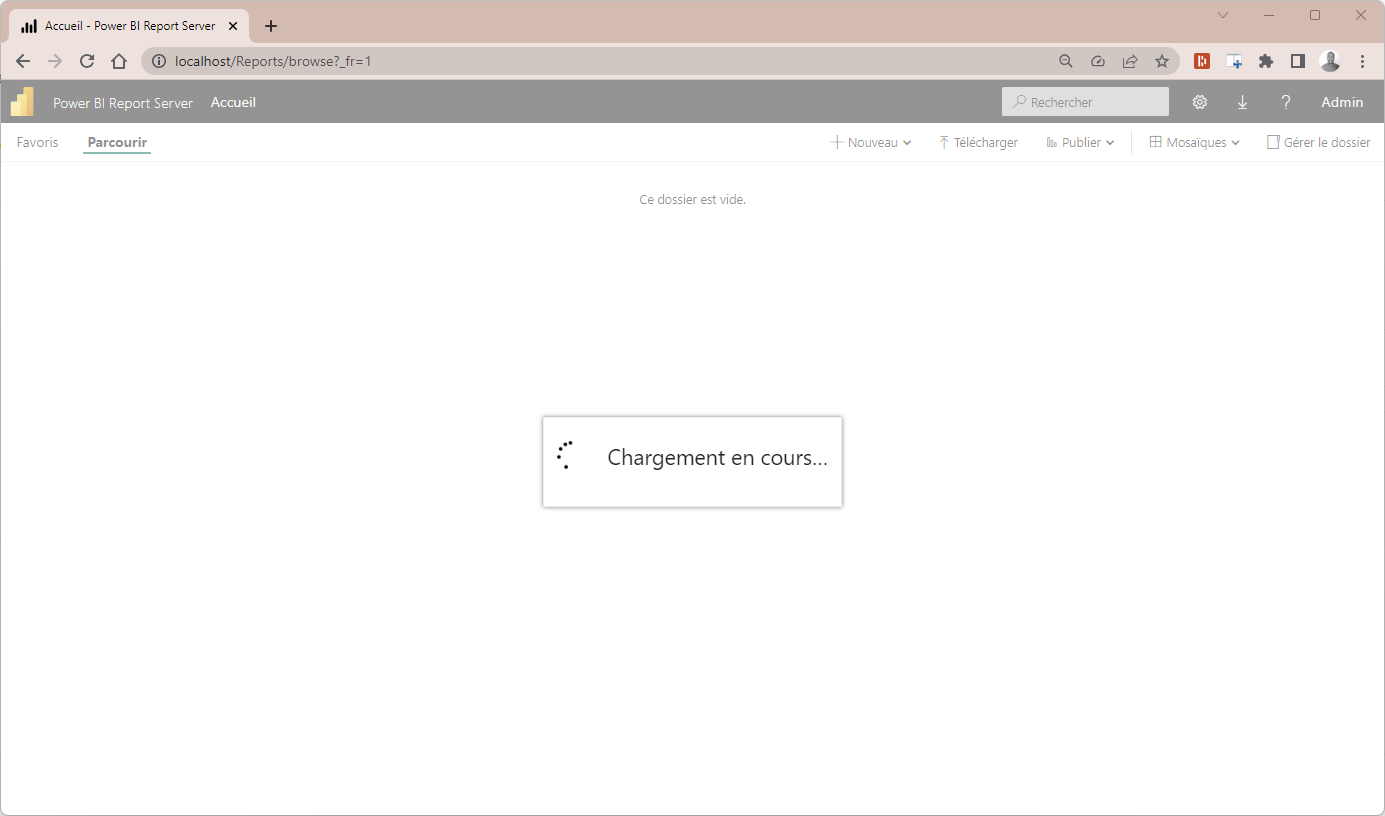This screenshot has height=816, width=1385.
Task: Open the Mosaïques view dropdown
Action: click(1195, 143)
